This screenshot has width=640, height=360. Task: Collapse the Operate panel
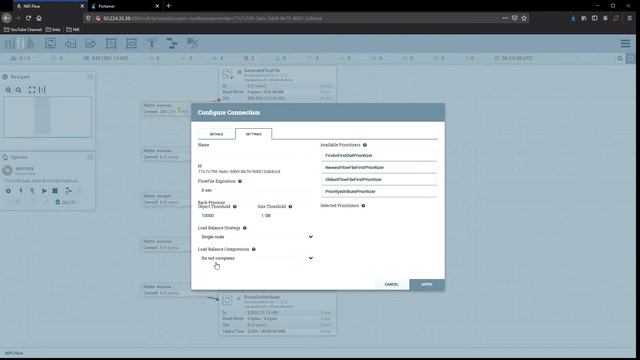click(90, 157)
